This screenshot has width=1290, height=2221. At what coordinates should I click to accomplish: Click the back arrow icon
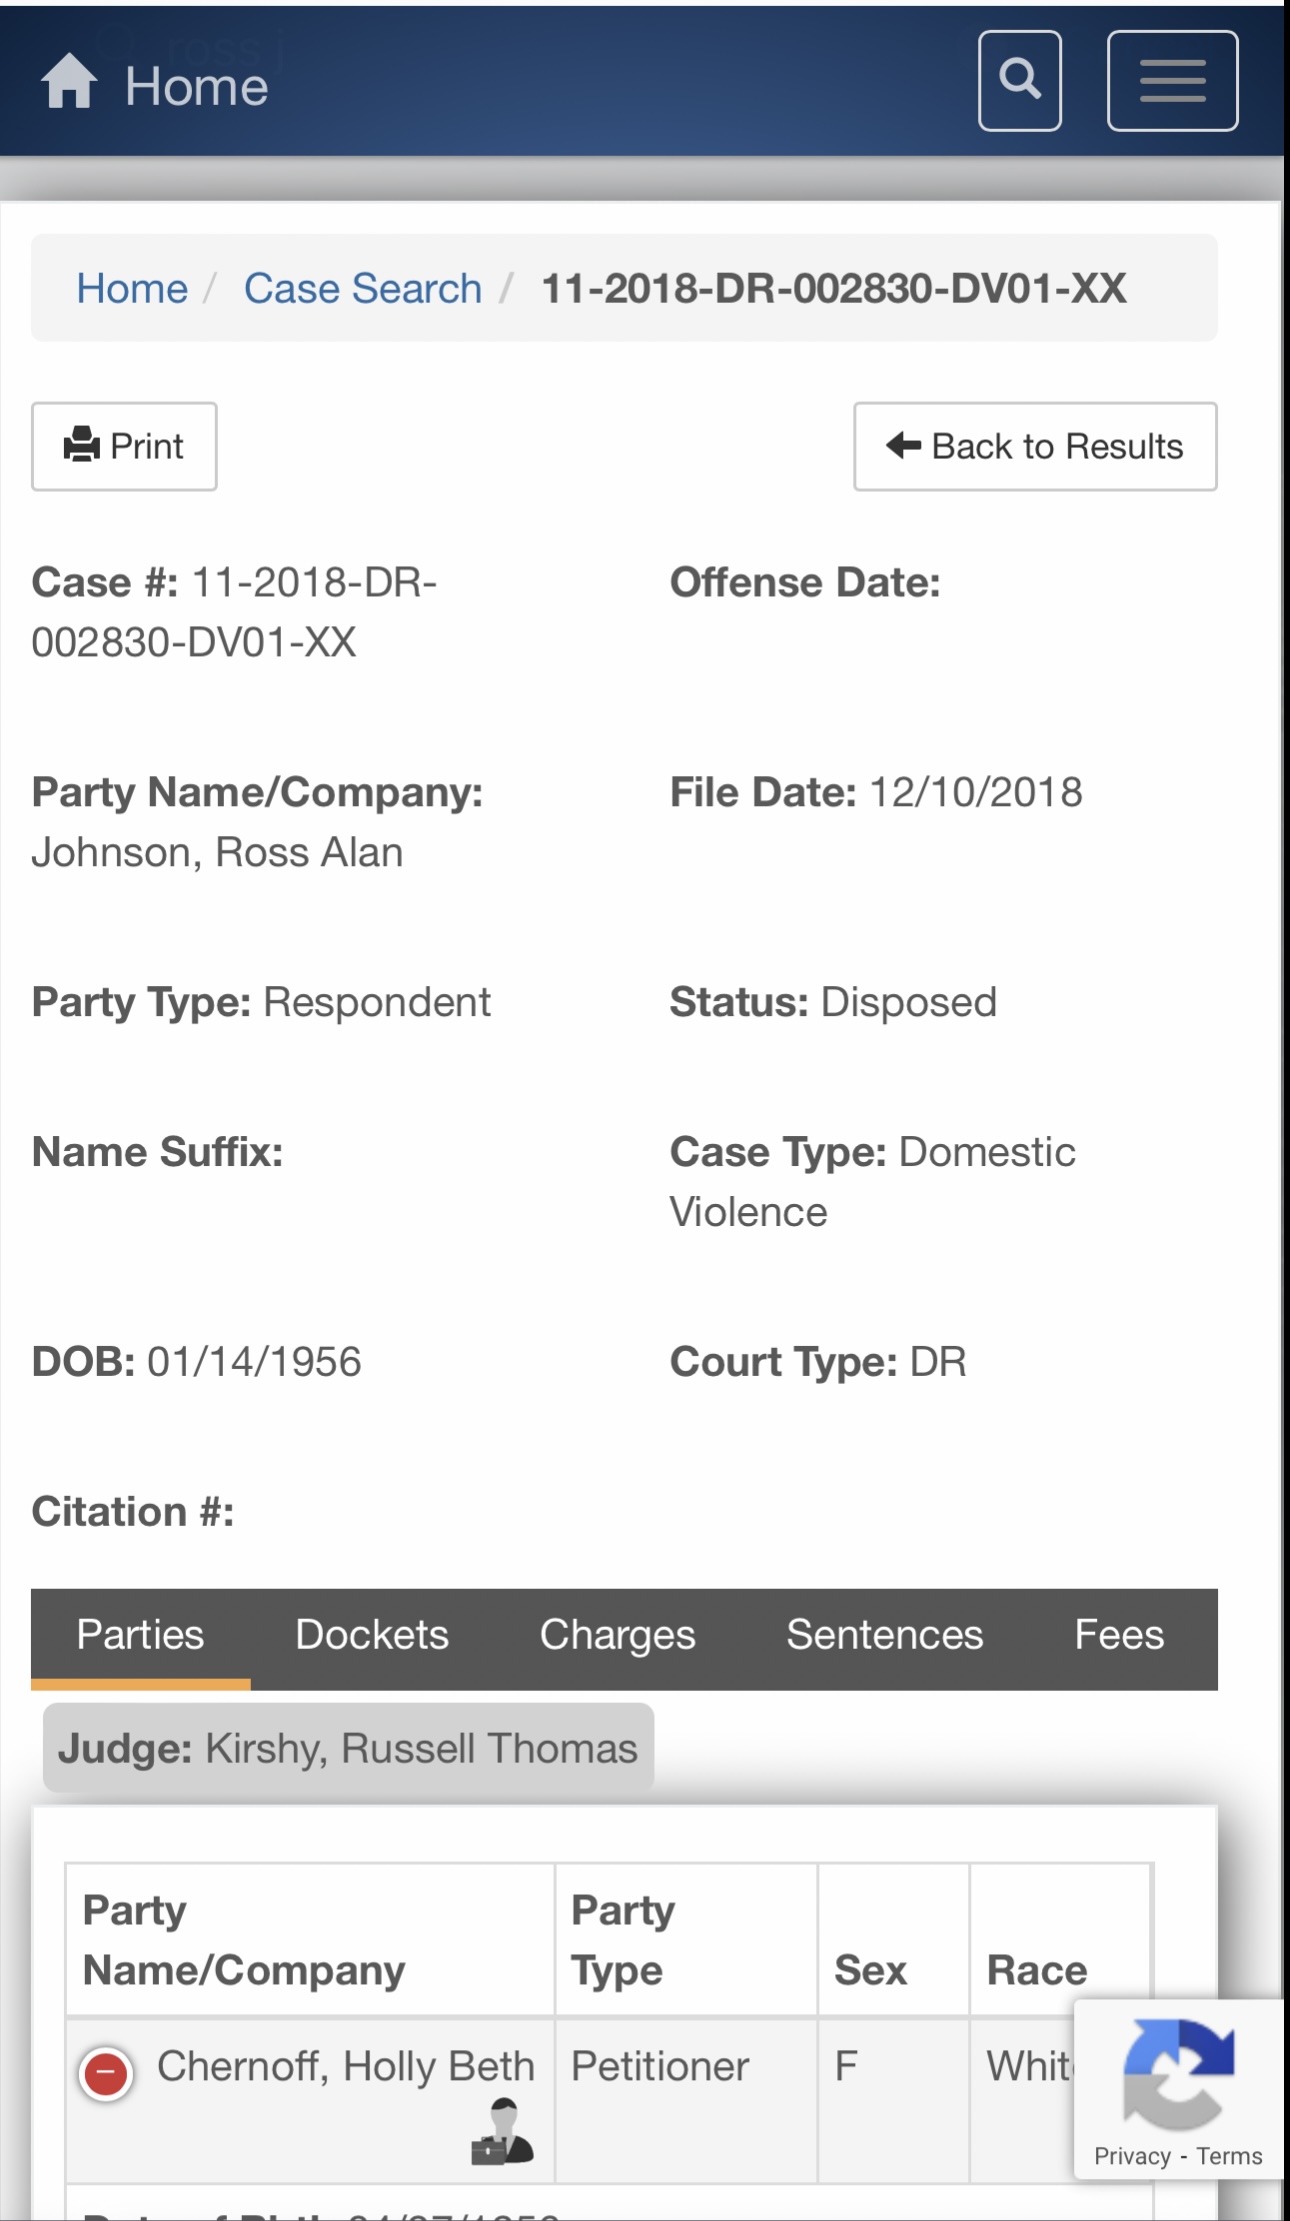pyautogui.click(x=903, y=445)
